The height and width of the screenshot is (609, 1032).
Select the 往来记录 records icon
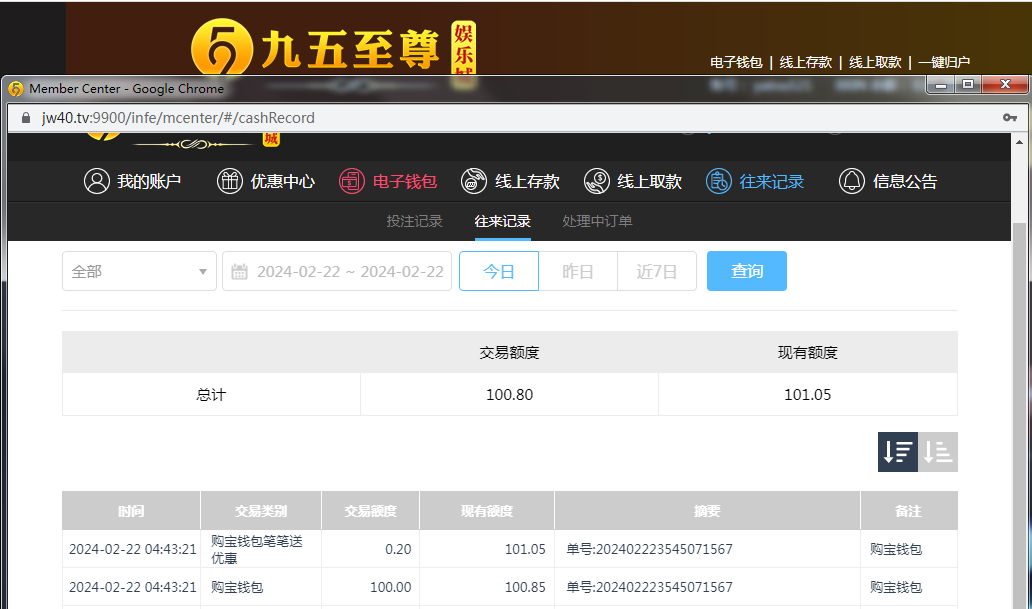coord(719,181)
